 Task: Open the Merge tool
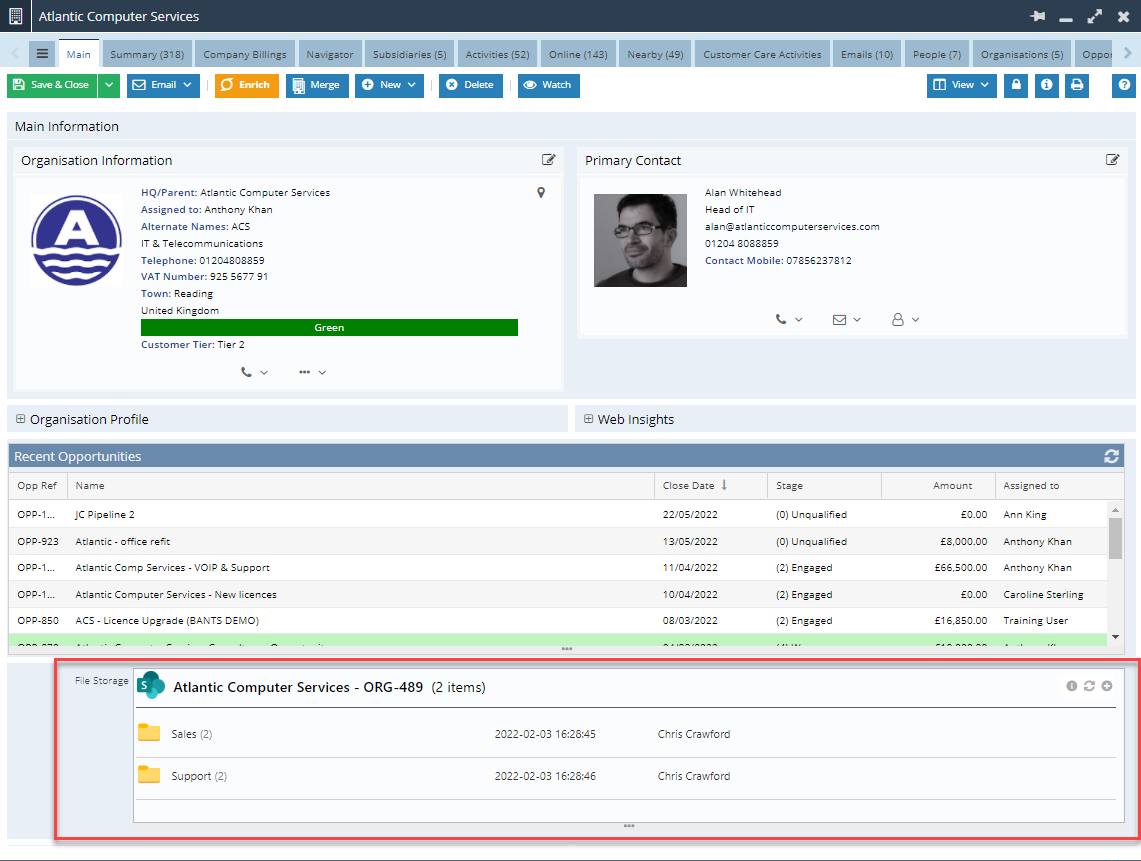click(317, 85)
